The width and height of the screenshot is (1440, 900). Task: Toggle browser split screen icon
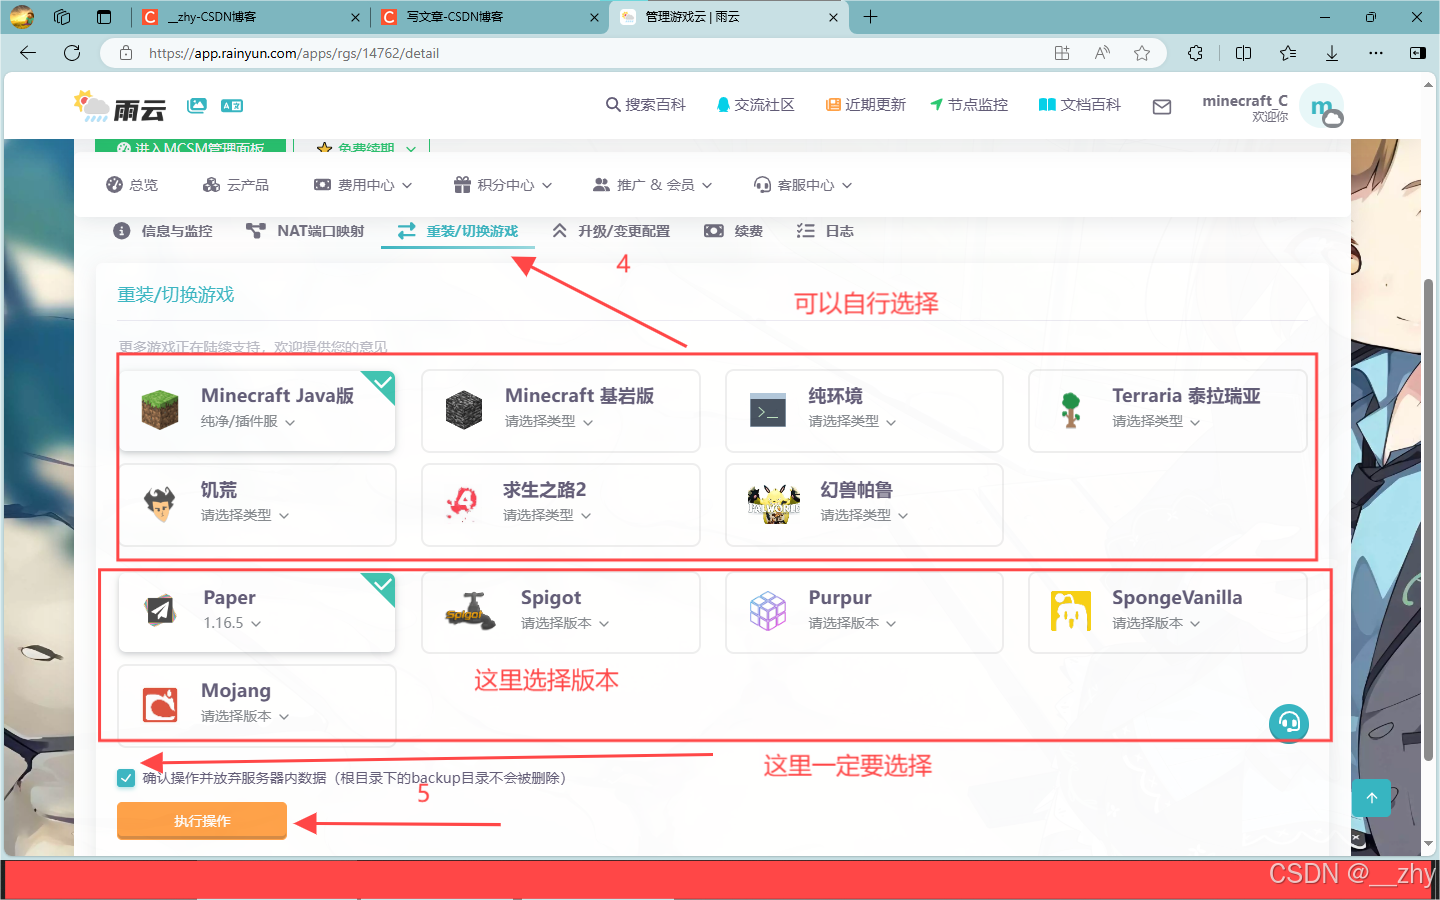point(1244,53)
